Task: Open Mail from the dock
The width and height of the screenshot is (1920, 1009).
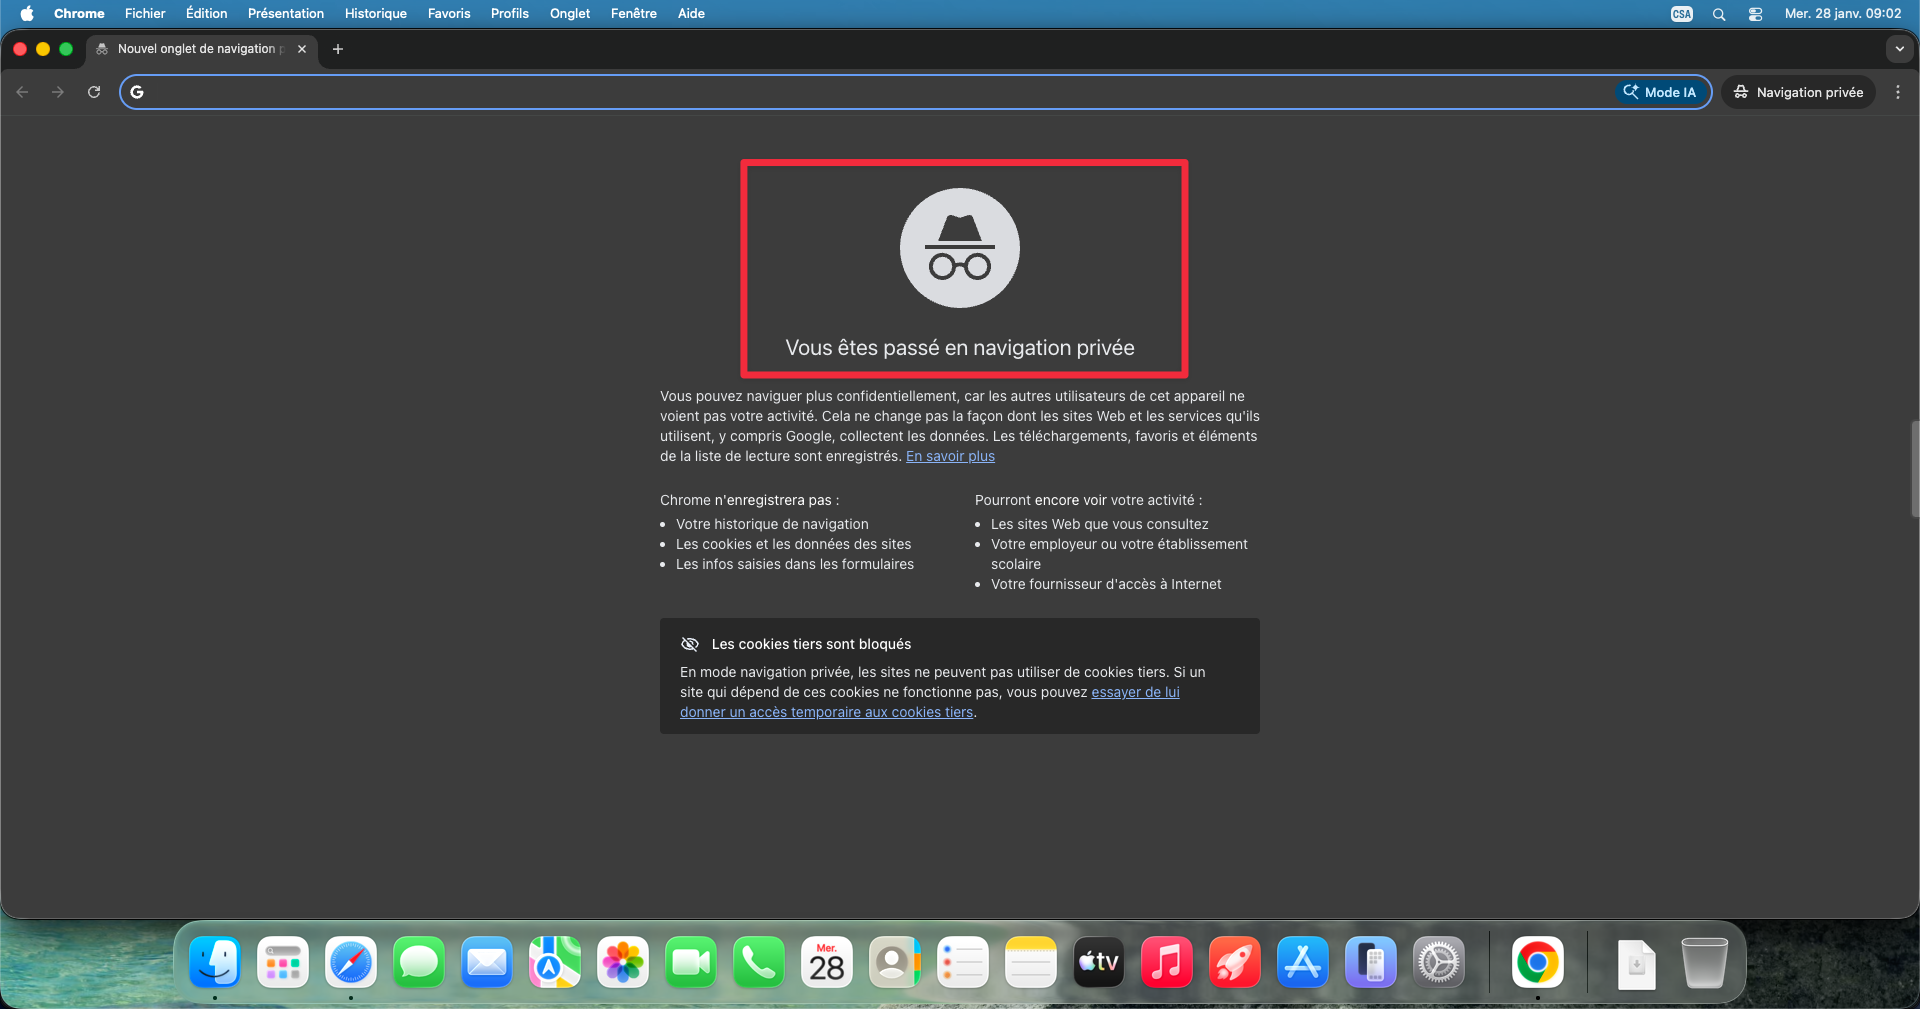Action: pos(487,962)
